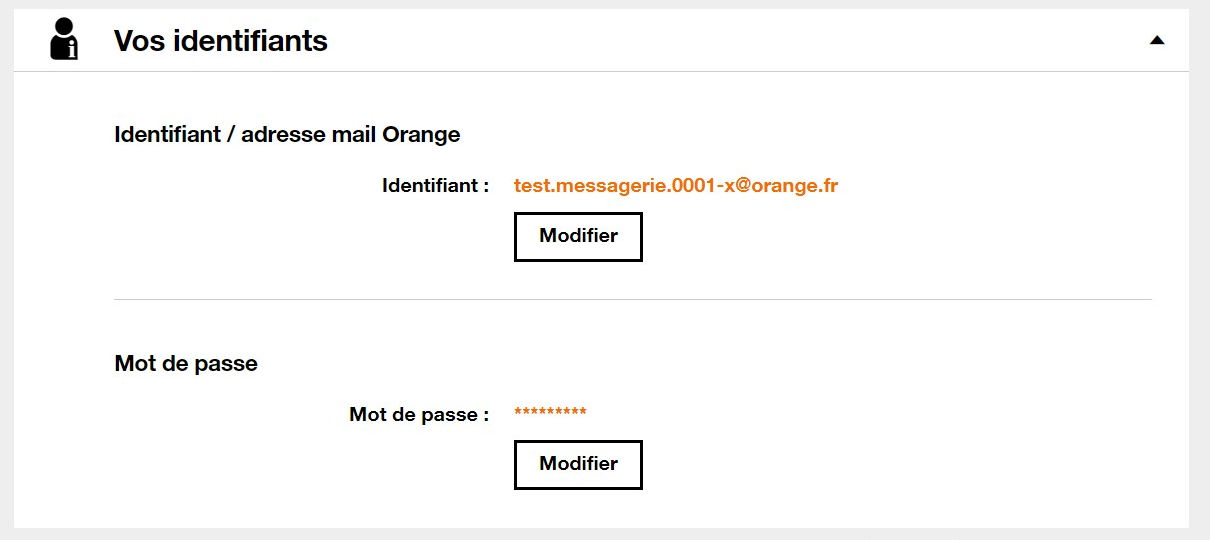Viewport: 1210px width, 540px height.
Task: Select the Identifiant / adresse mail Orange heading
Action: point(288,134)
